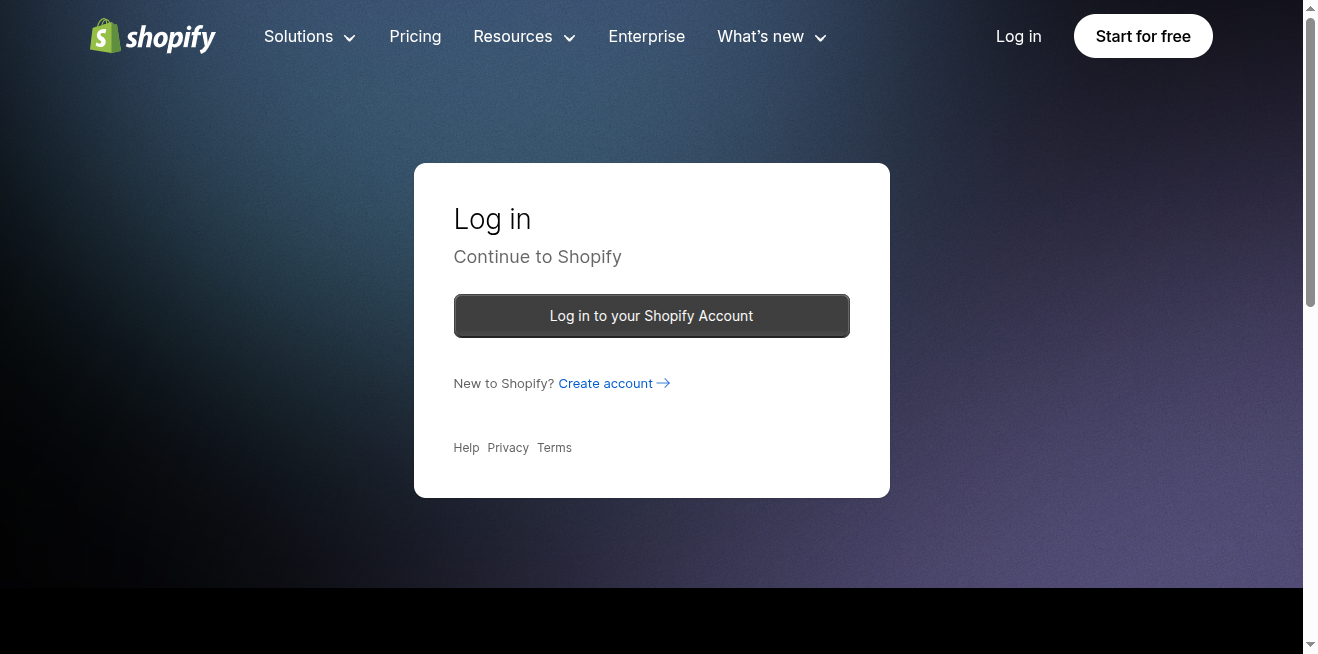
Task: Open the Help link
Action: pos(467,448)
